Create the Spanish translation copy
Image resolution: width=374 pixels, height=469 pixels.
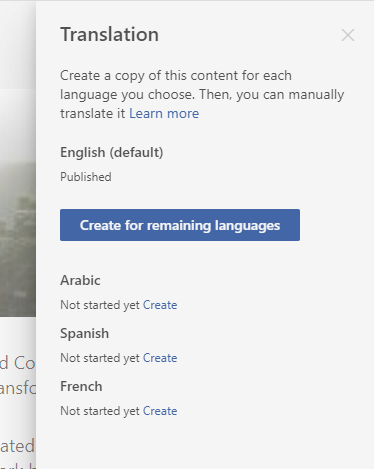160,358
